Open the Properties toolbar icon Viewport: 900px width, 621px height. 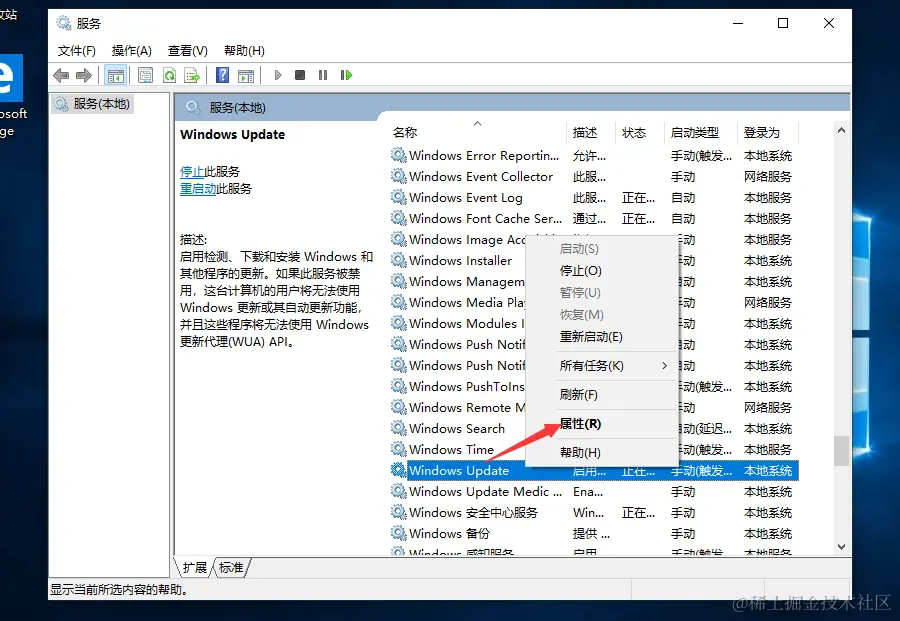[x=145, y=75]
